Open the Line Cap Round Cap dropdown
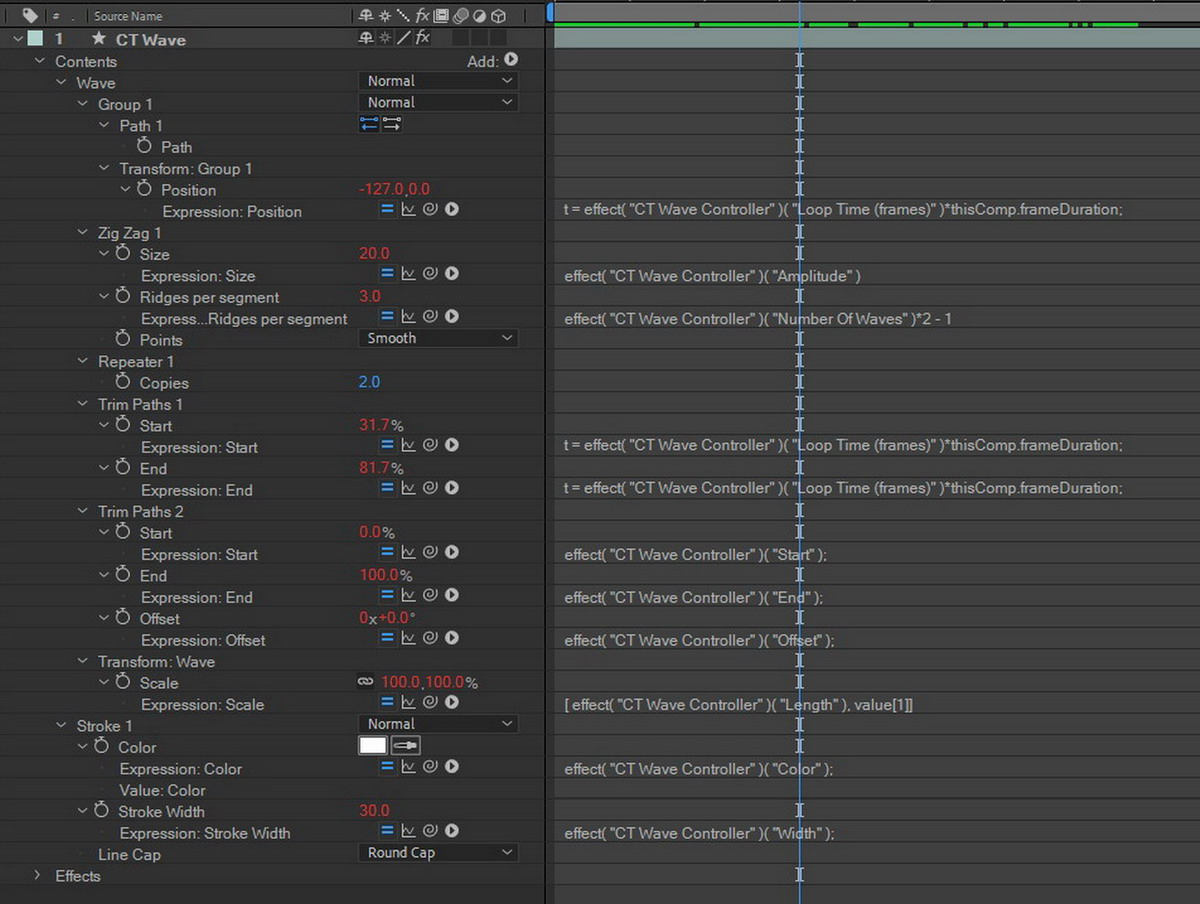Viewport: 1200px width, 904px height. 438,853
